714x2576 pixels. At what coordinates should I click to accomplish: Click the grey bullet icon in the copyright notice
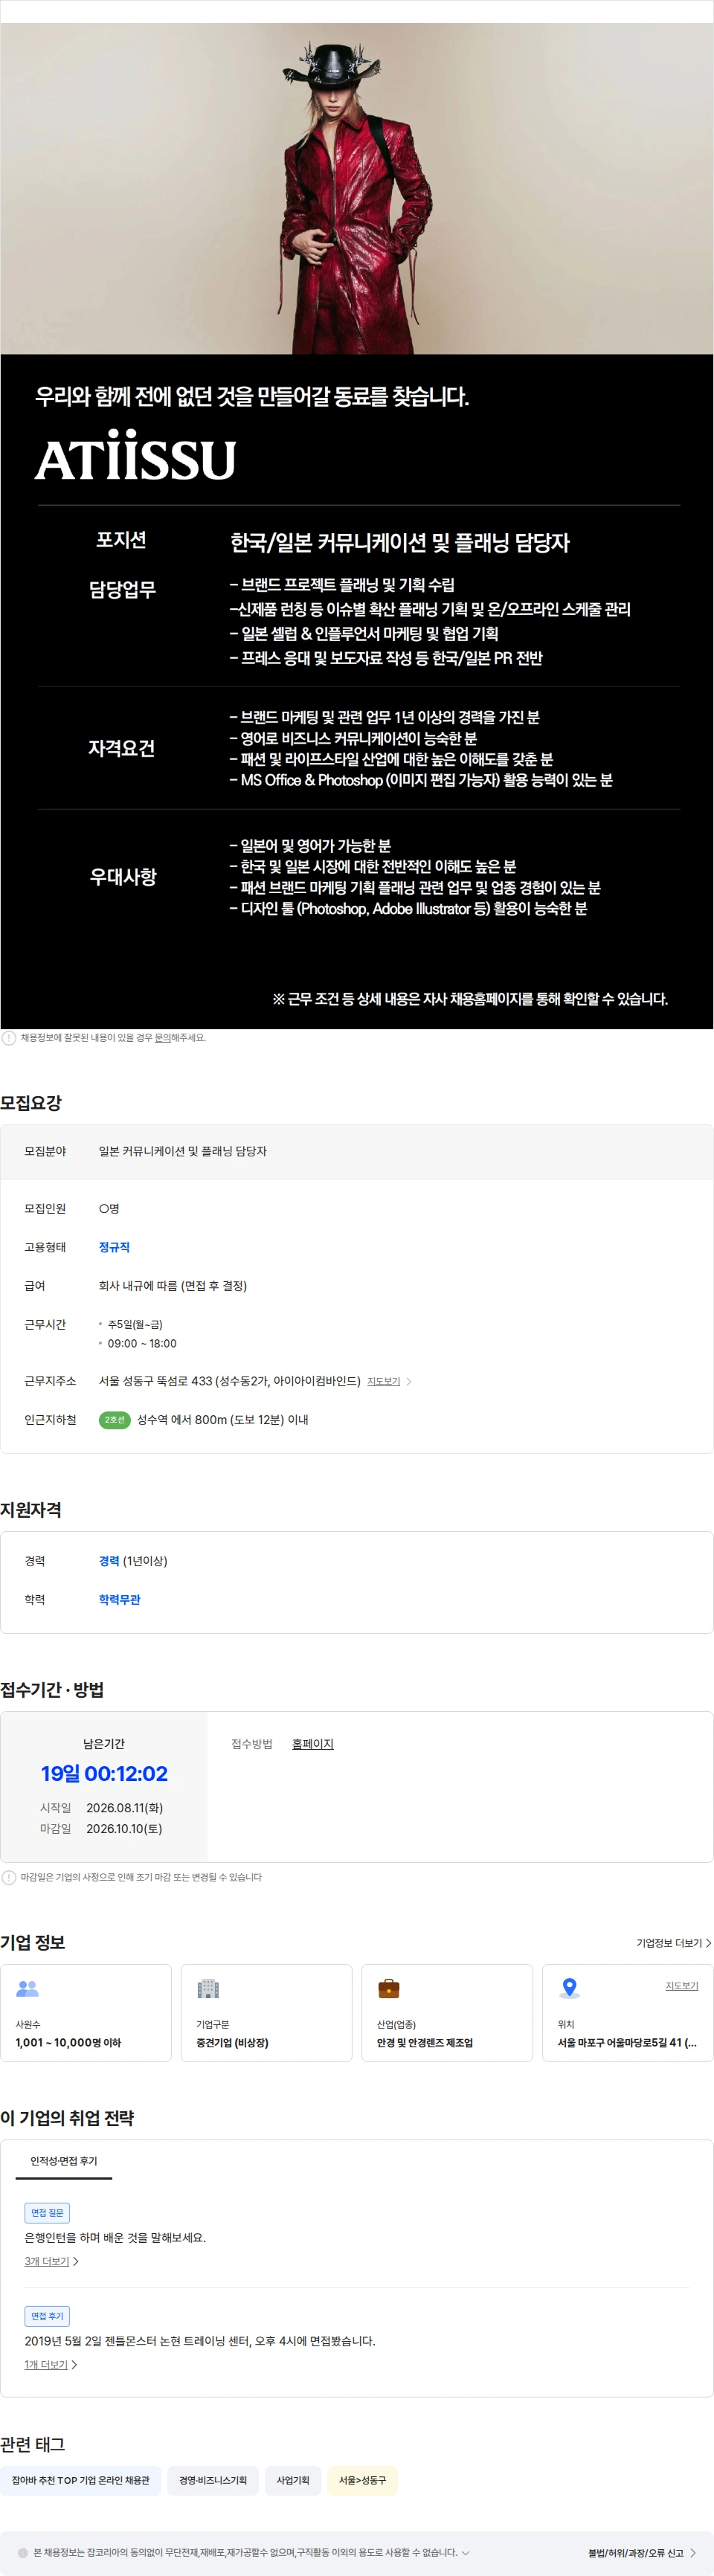pos(23,2552)
